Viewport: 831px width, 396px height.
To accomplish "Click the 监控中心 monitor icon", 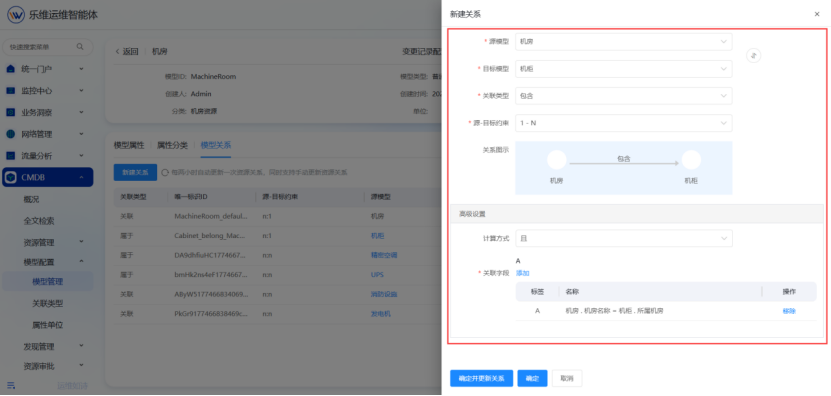I will click(x=11, y=91).
